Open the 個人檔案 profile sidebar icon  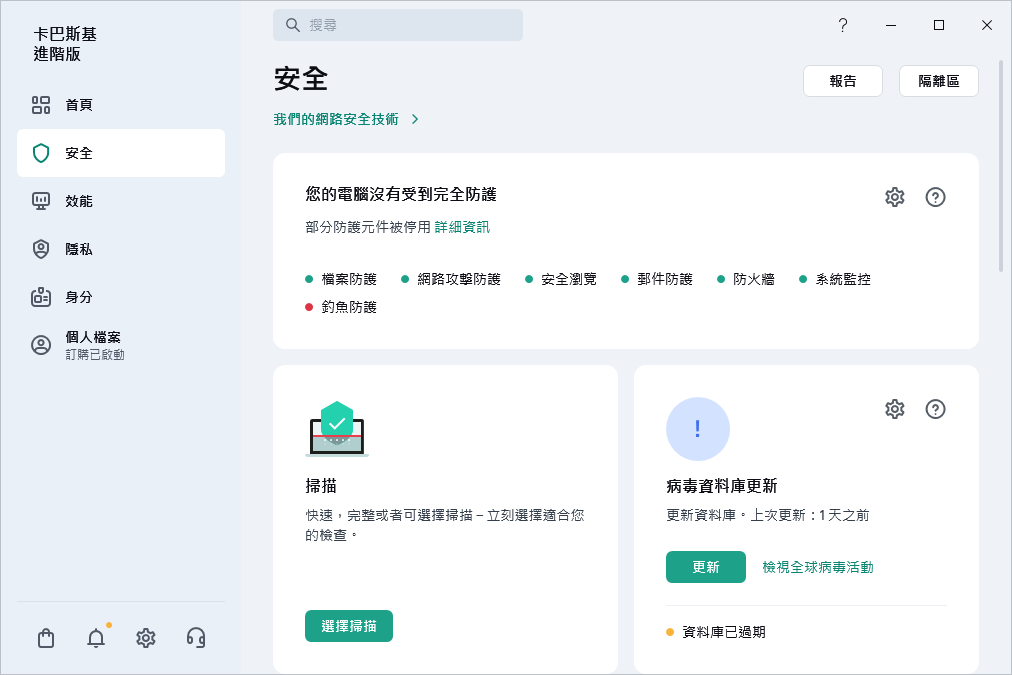pyautogui.click(x=40, y=344)
